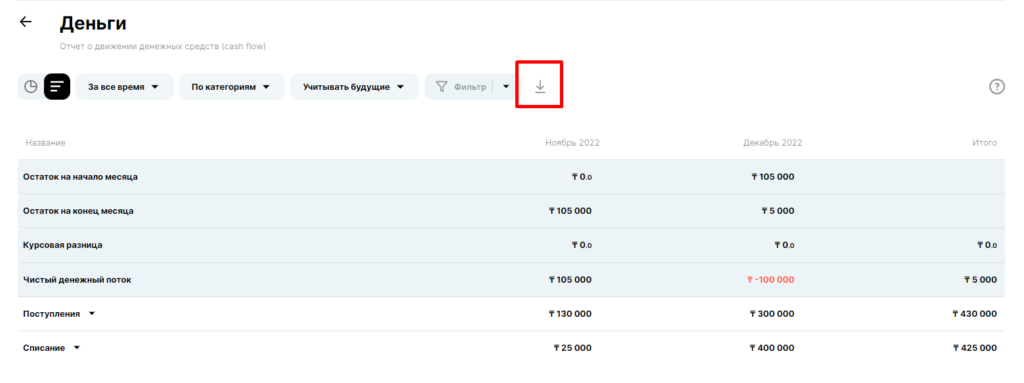Click the Итого column header
Viewport: 1024px width, 383px height.
point(984,142)
